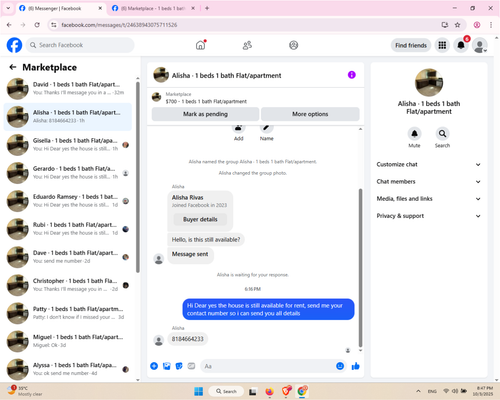This screenshot has height=400, width=500.
Task: Choose a sticker from the composer
Action: point(179,366)
